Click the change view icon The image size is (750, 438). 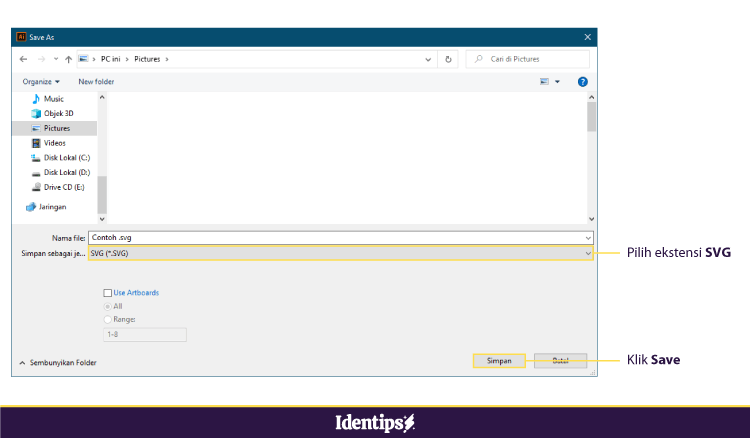click(x=545, y=81)
